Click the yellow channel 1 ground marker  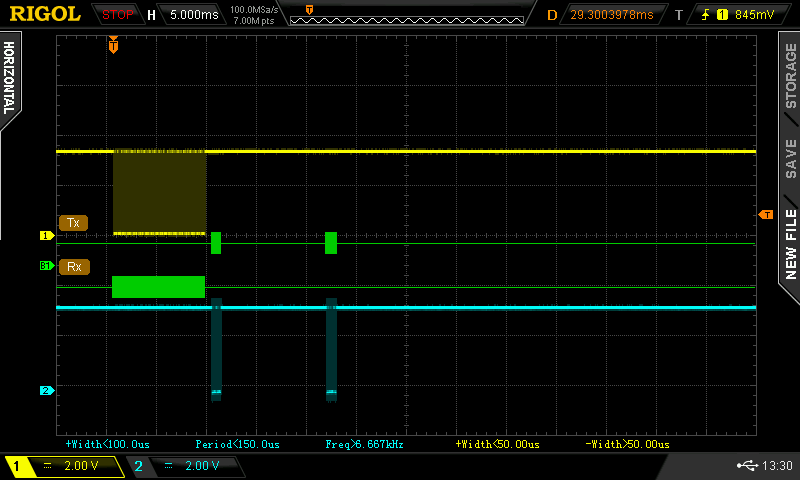pyautogui.click(x=47, y=235)
